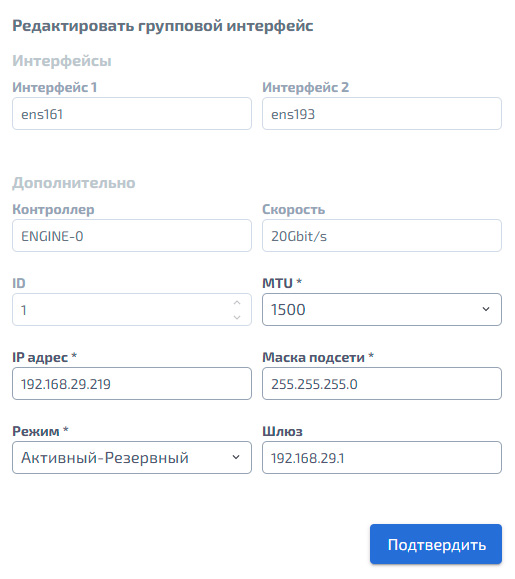Click the Скорость field showing 20Gbit/s
515x579 pixels.
382,236
